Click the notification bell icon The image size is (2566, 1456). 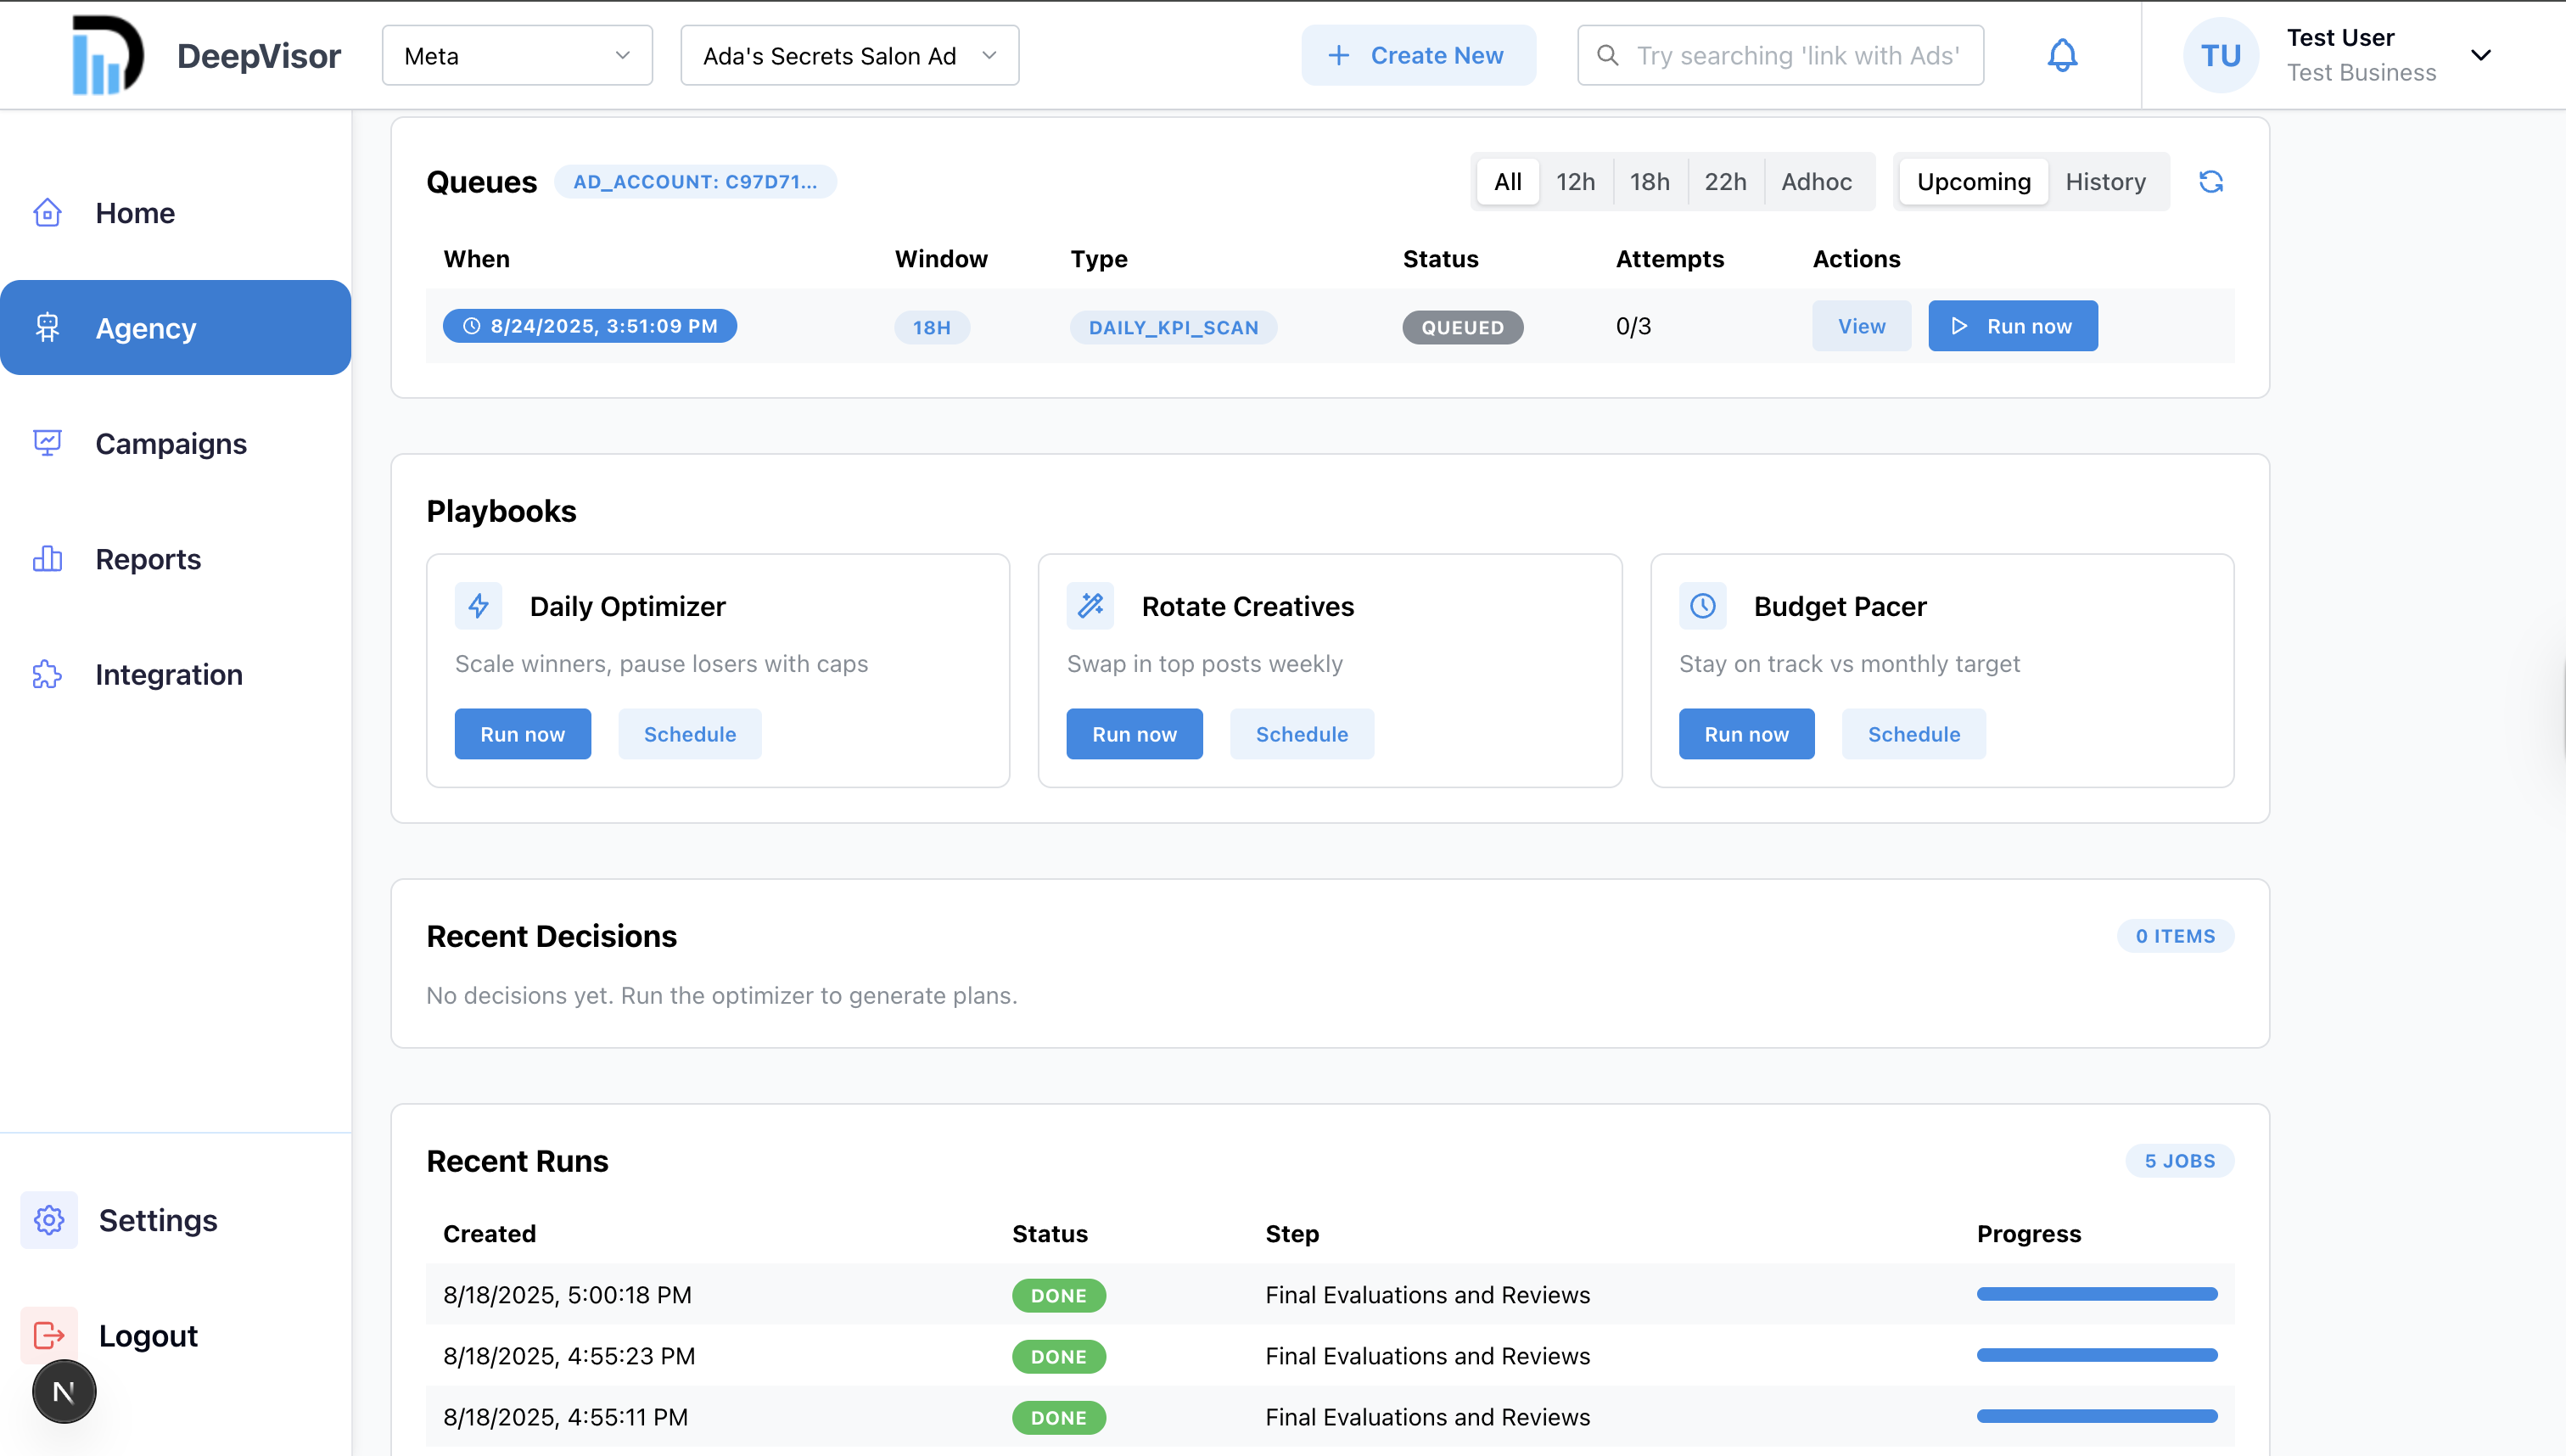pos(2062,55)
